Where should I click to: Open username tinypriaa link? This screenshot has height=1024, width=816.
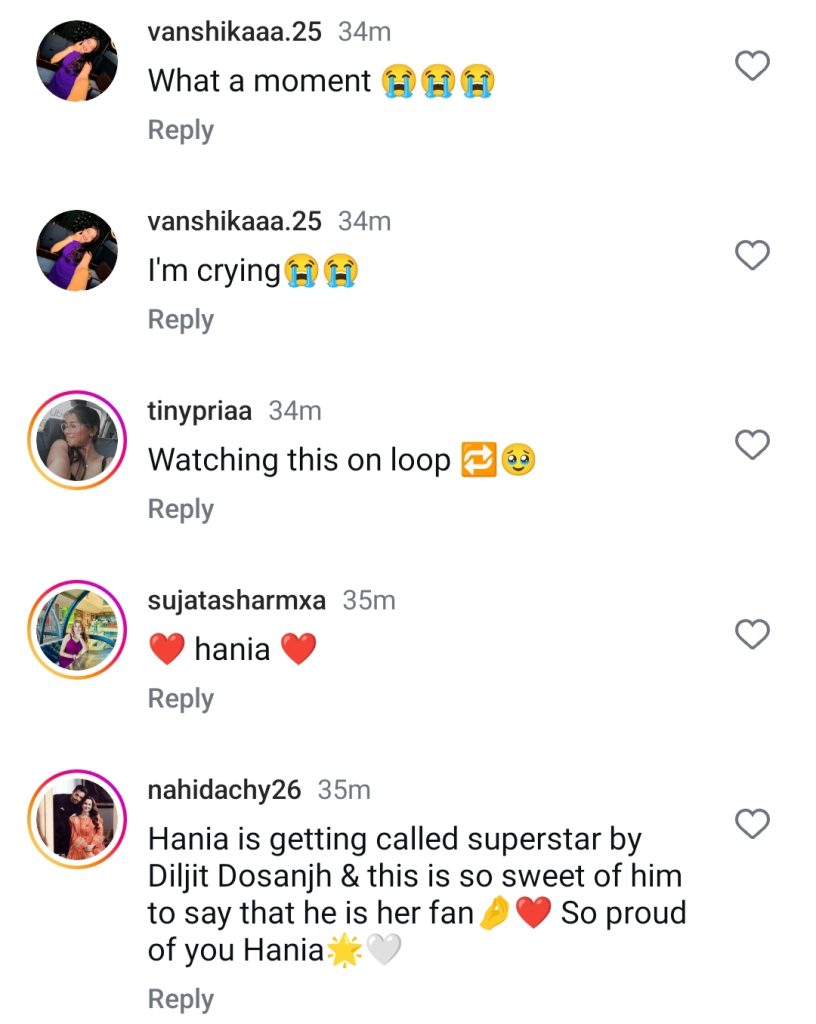pyautogui.click(x=200, y=411)
